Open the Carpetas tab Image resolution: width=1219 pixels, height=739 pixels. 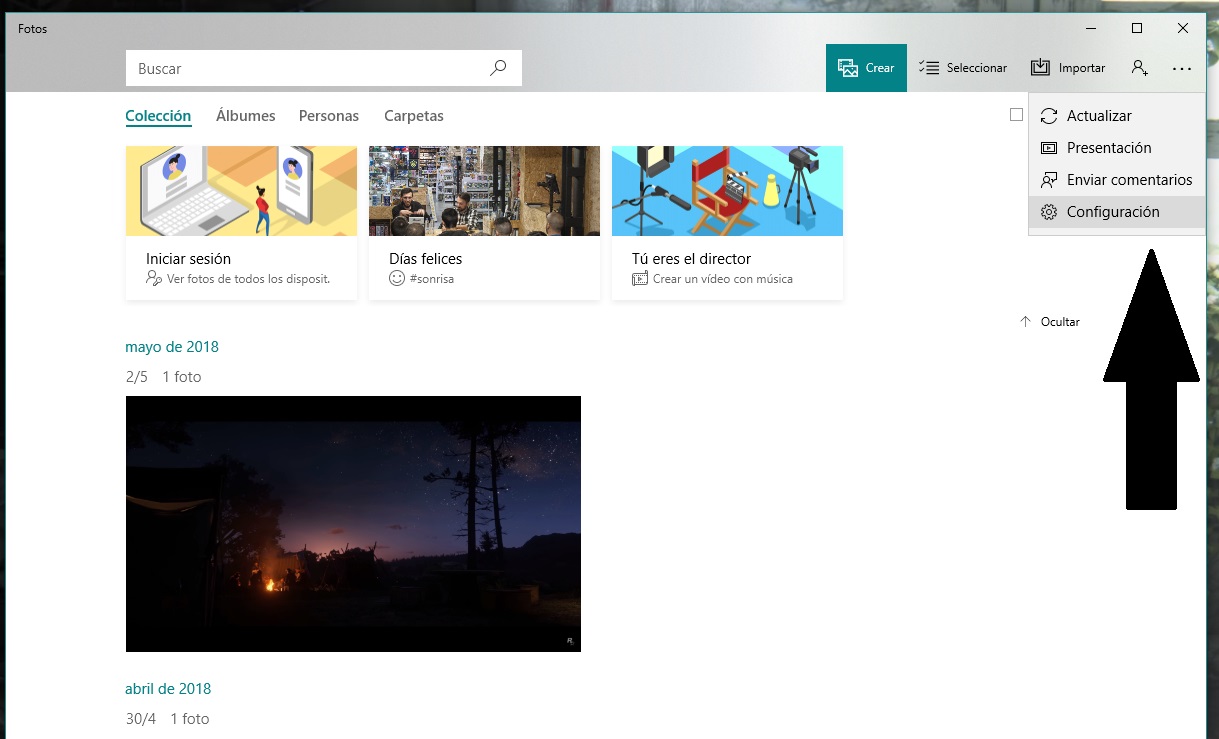[x=413, y=116]
